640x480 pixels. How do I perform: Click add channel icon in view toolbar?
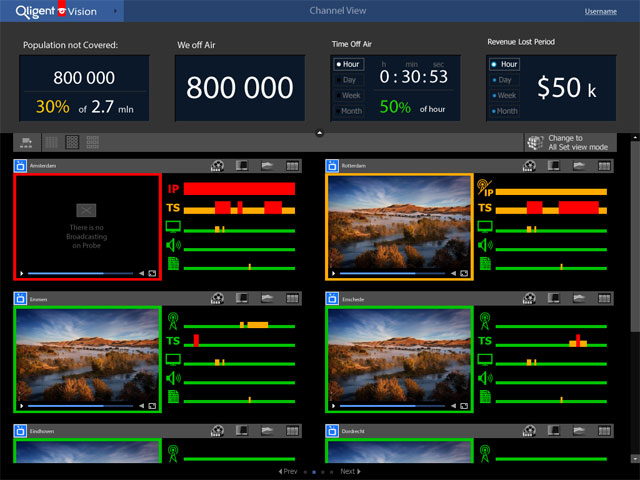(26, 142)
